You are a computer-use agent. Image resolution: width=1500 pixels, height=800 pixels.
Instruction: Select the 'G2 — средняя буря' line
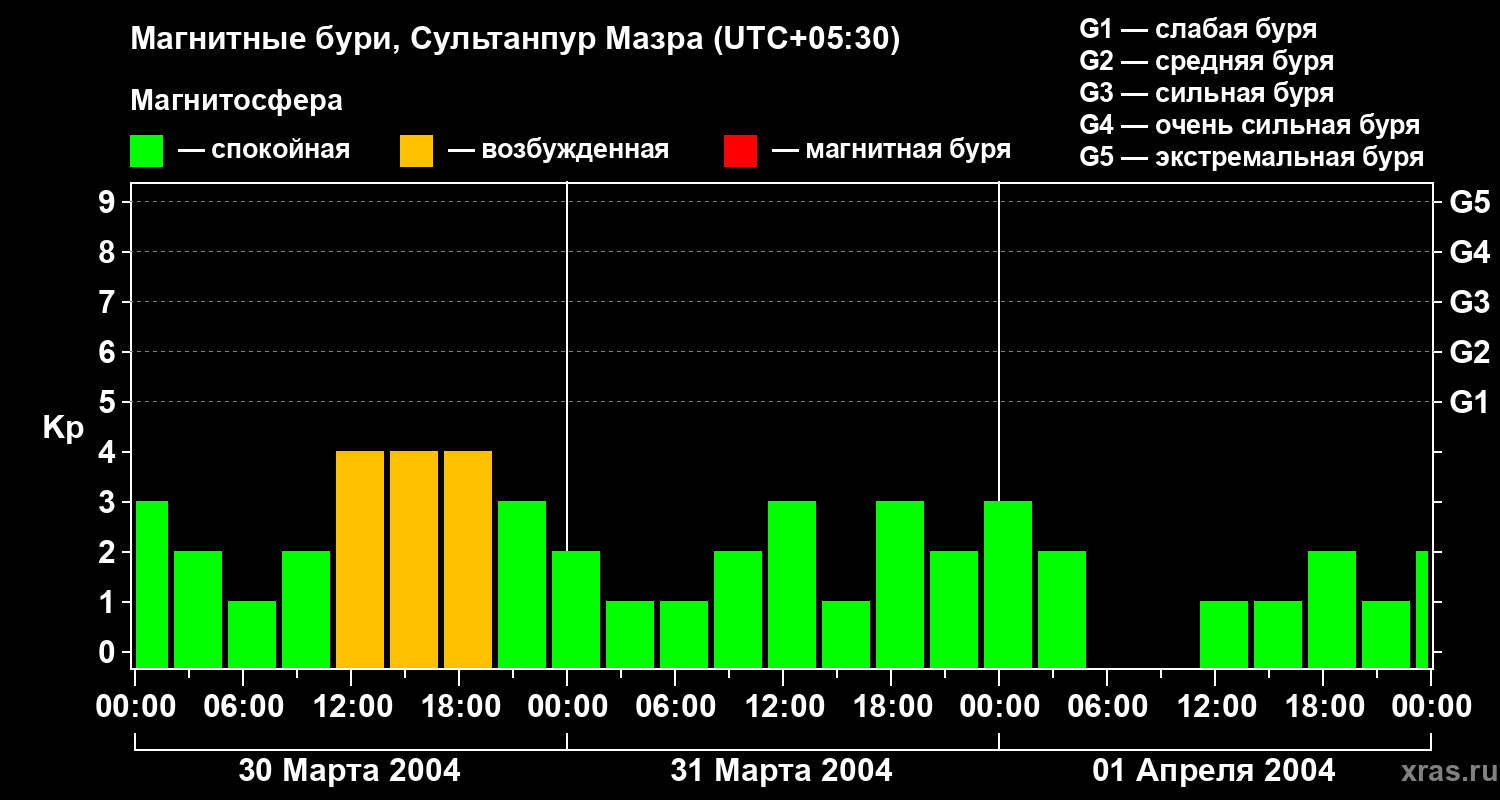click(x=1207, y=61)
